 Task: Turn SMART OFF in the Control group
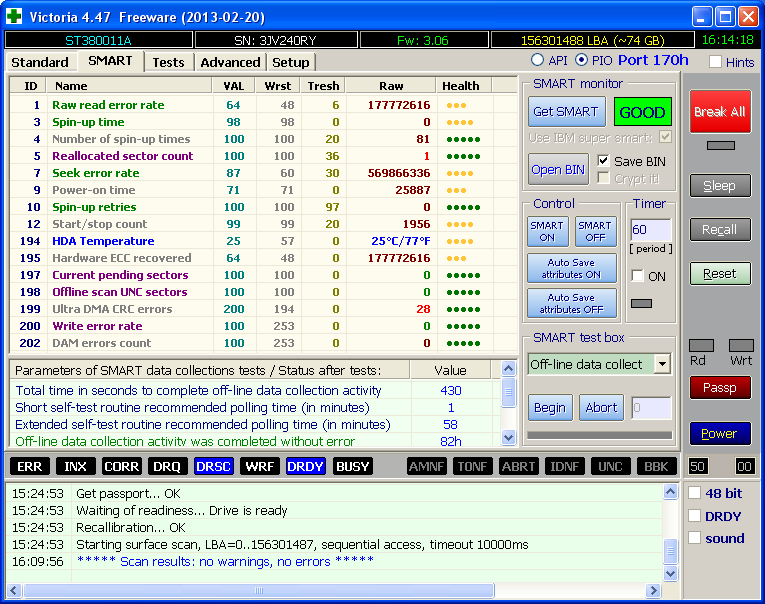point(594,232)
